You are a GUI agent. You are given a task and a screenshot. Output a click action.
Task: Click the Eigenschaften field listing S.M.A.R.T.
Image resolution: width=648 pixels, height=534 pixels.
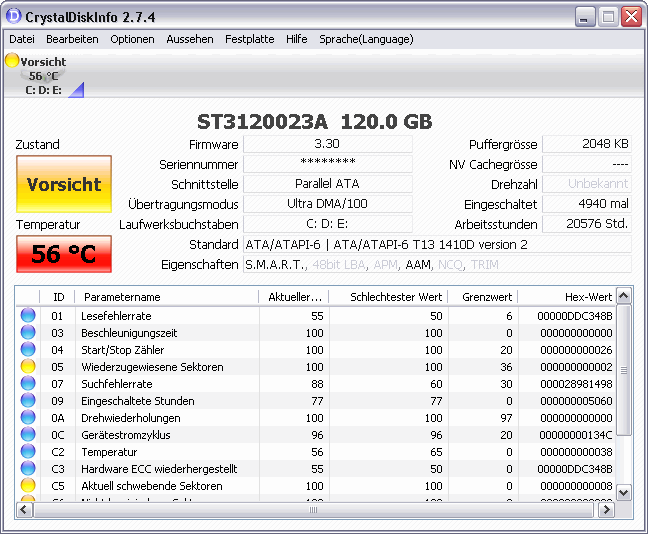(437, 265)
